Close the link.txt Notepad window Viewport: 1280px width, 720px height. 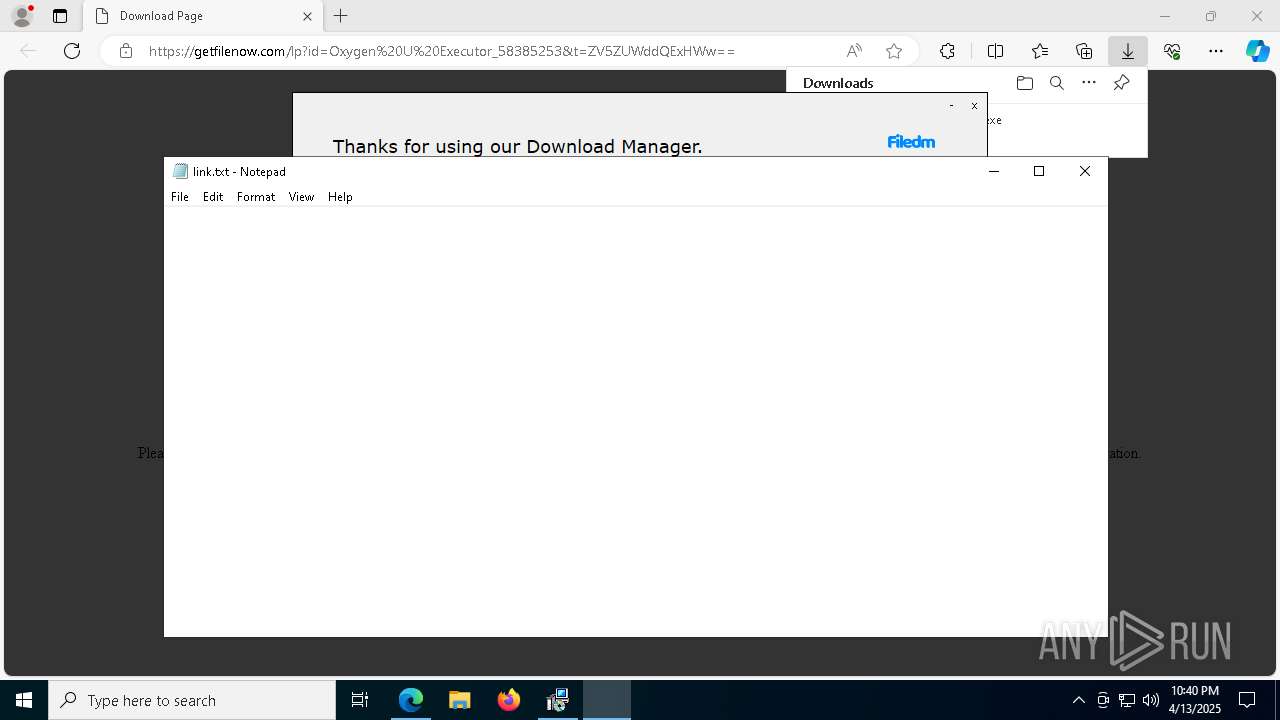coord(1085,171)
